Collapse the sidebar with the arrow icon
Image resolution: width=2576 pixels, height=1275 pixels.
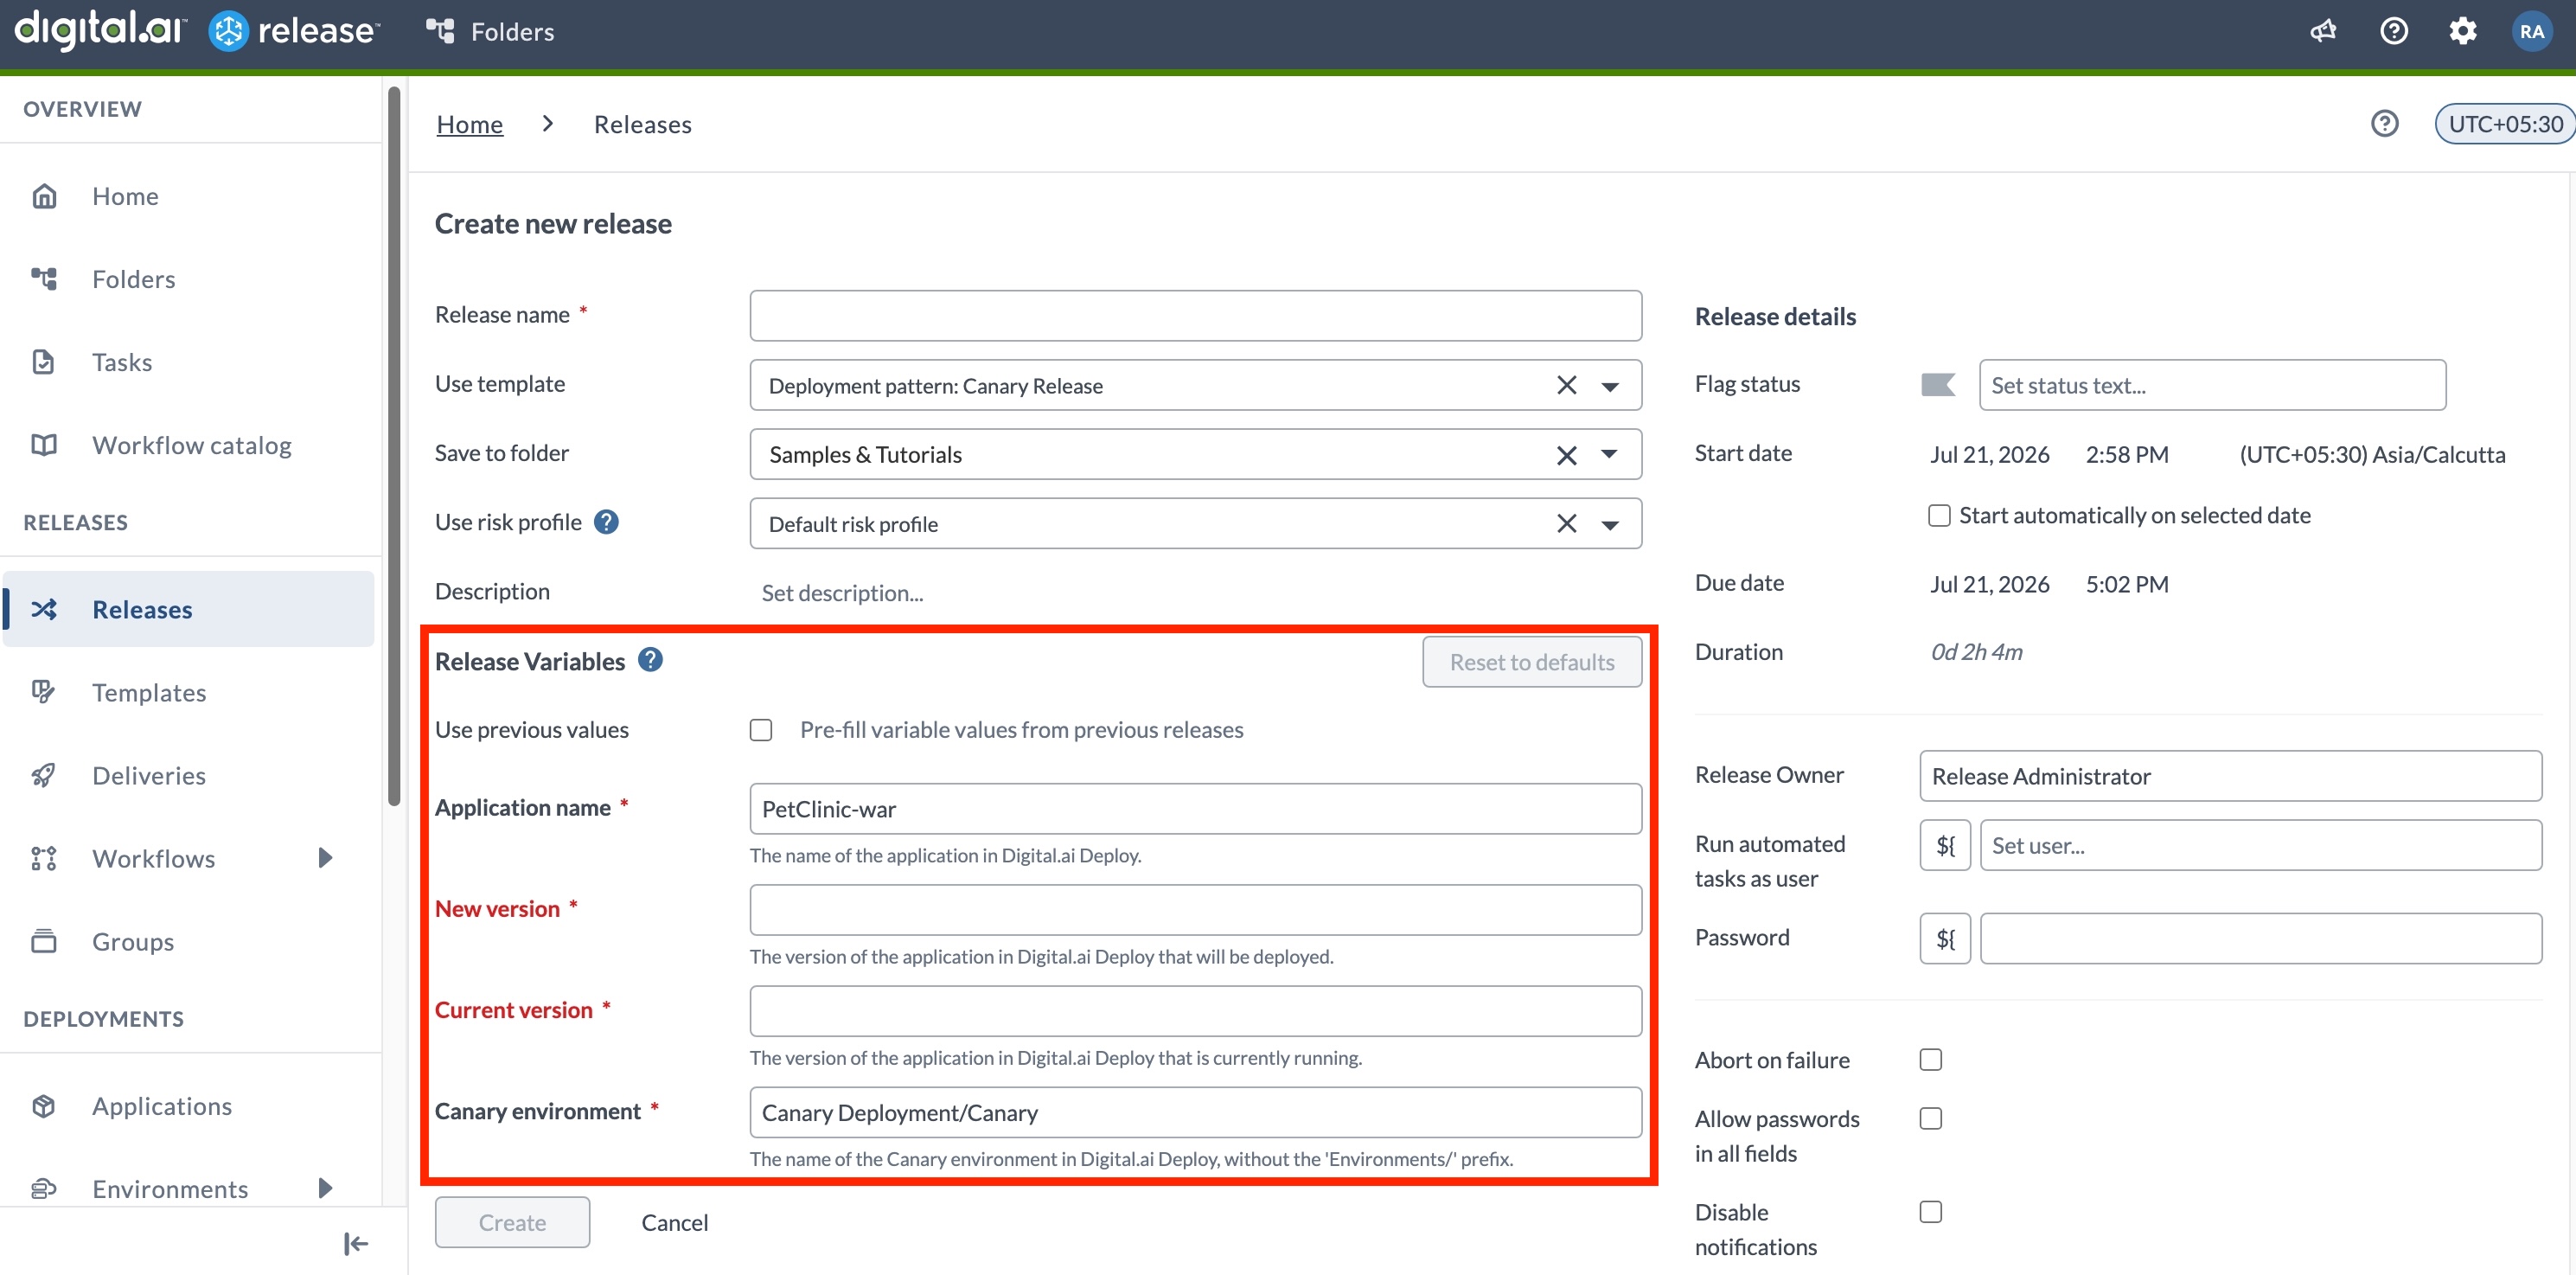(355, 1243)
